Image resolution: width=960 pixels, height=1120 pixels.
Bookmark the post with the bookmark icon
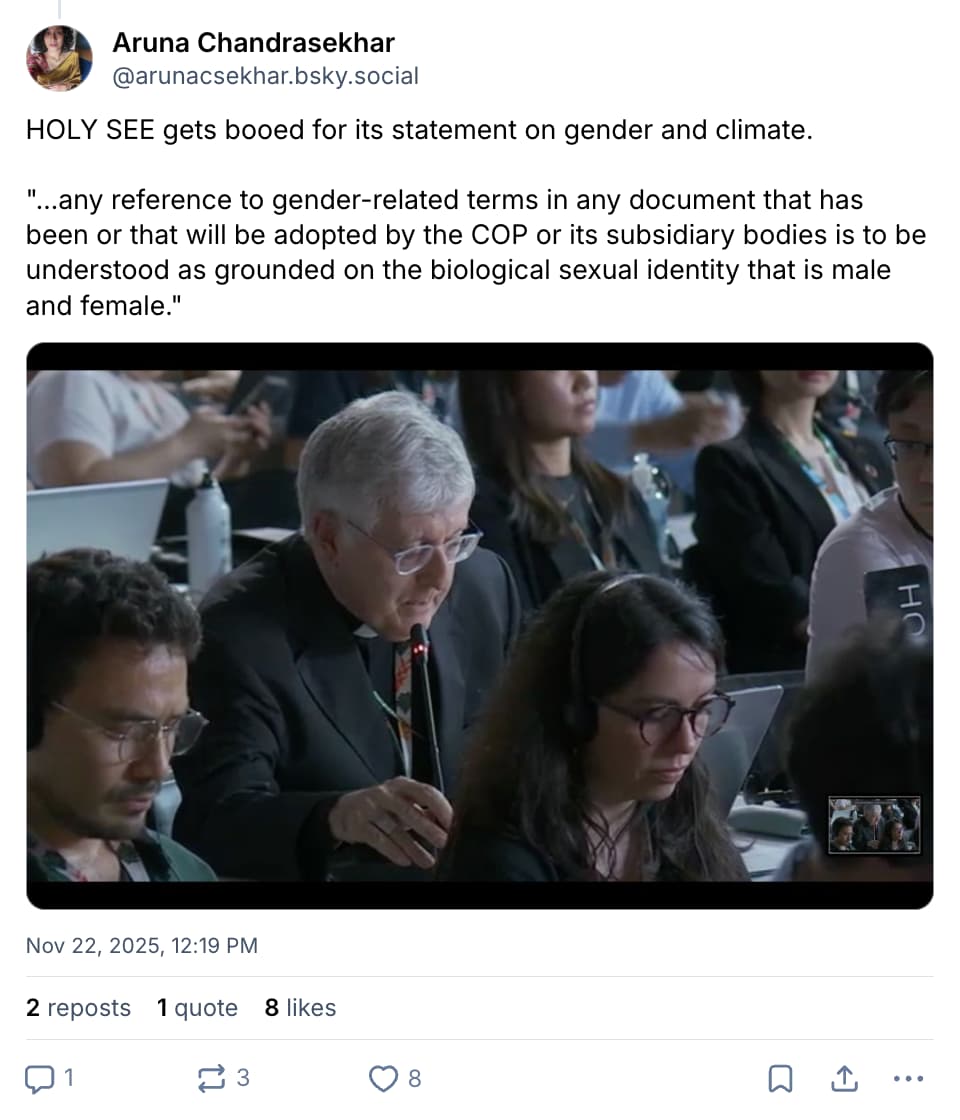781,1079
